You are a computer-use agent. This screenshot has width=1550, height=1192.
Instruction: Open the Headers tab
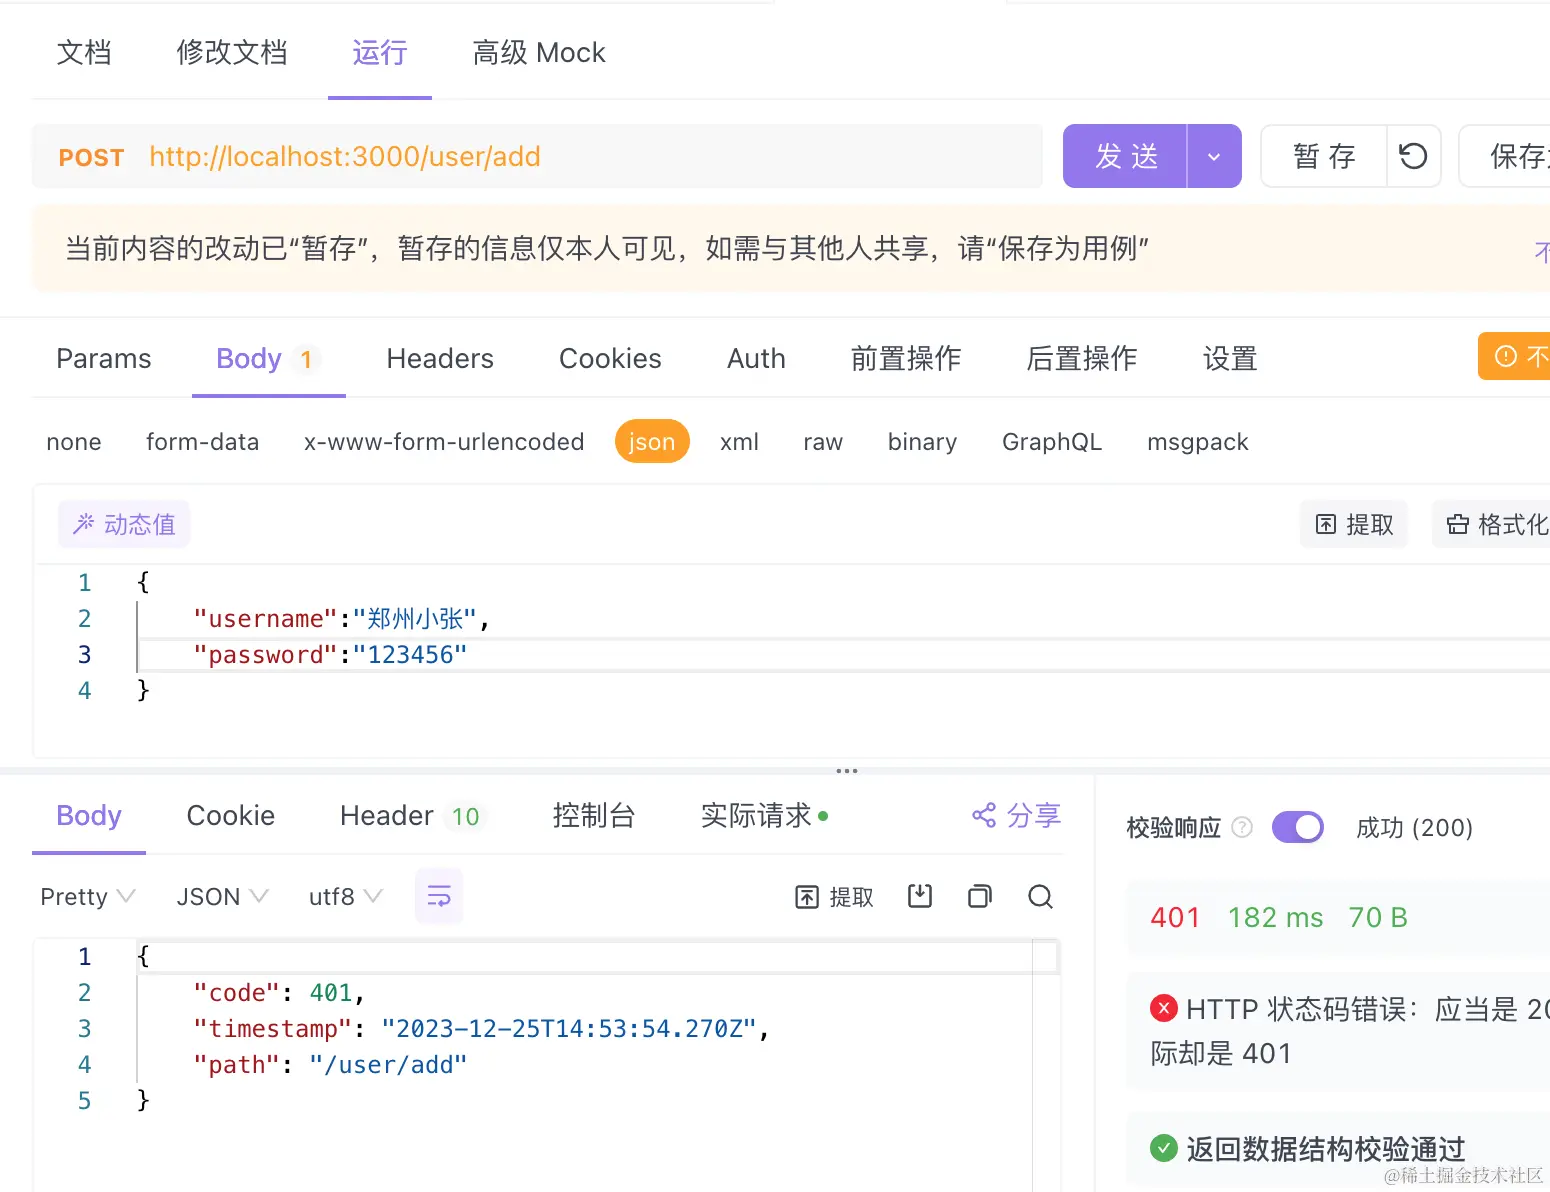[440, 359]
